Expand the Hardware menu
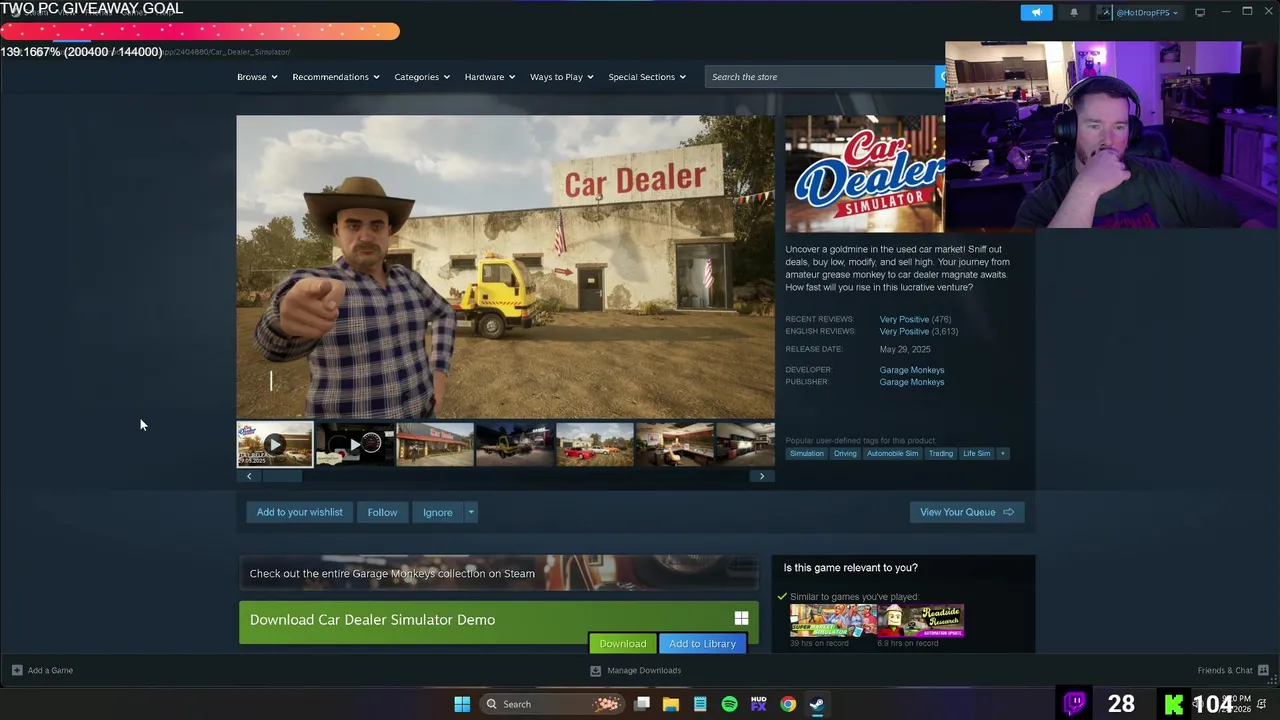 [489, 77]
